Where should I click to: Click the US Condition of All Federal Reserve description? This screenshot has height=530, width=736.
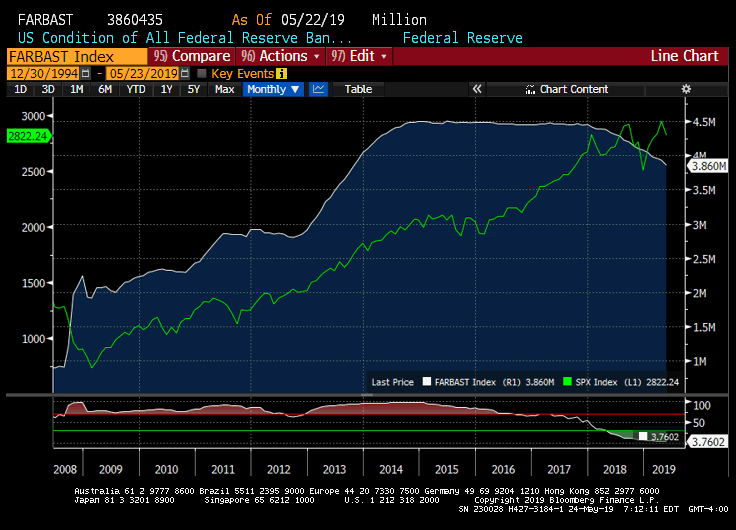(184, 38)
